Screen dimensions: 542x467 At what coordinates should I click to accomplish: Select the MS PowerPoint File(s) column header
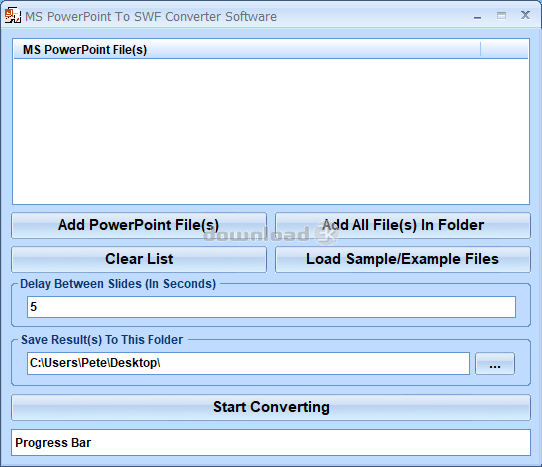pos(247,49)
